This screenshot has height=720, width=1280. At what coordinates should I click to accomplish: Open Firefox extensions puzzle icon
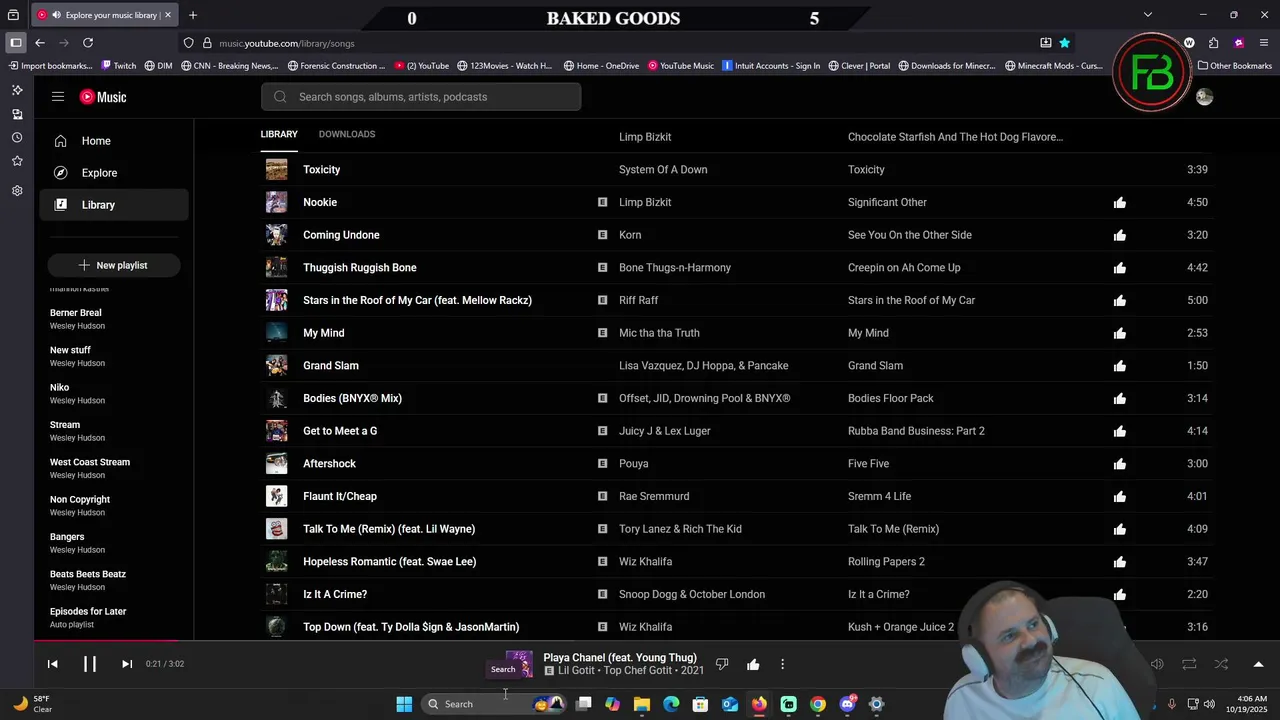click(1213, 43)
